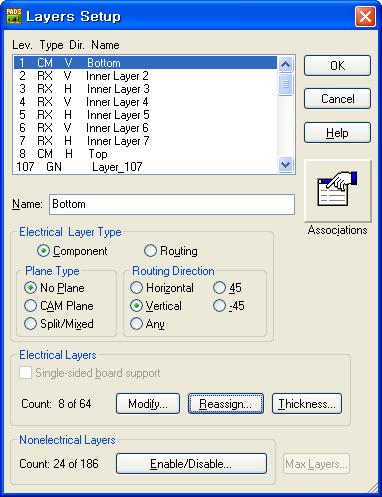Click the layer list scroll down arrow
The image size is (382, 497).
(x=285, y=165)
